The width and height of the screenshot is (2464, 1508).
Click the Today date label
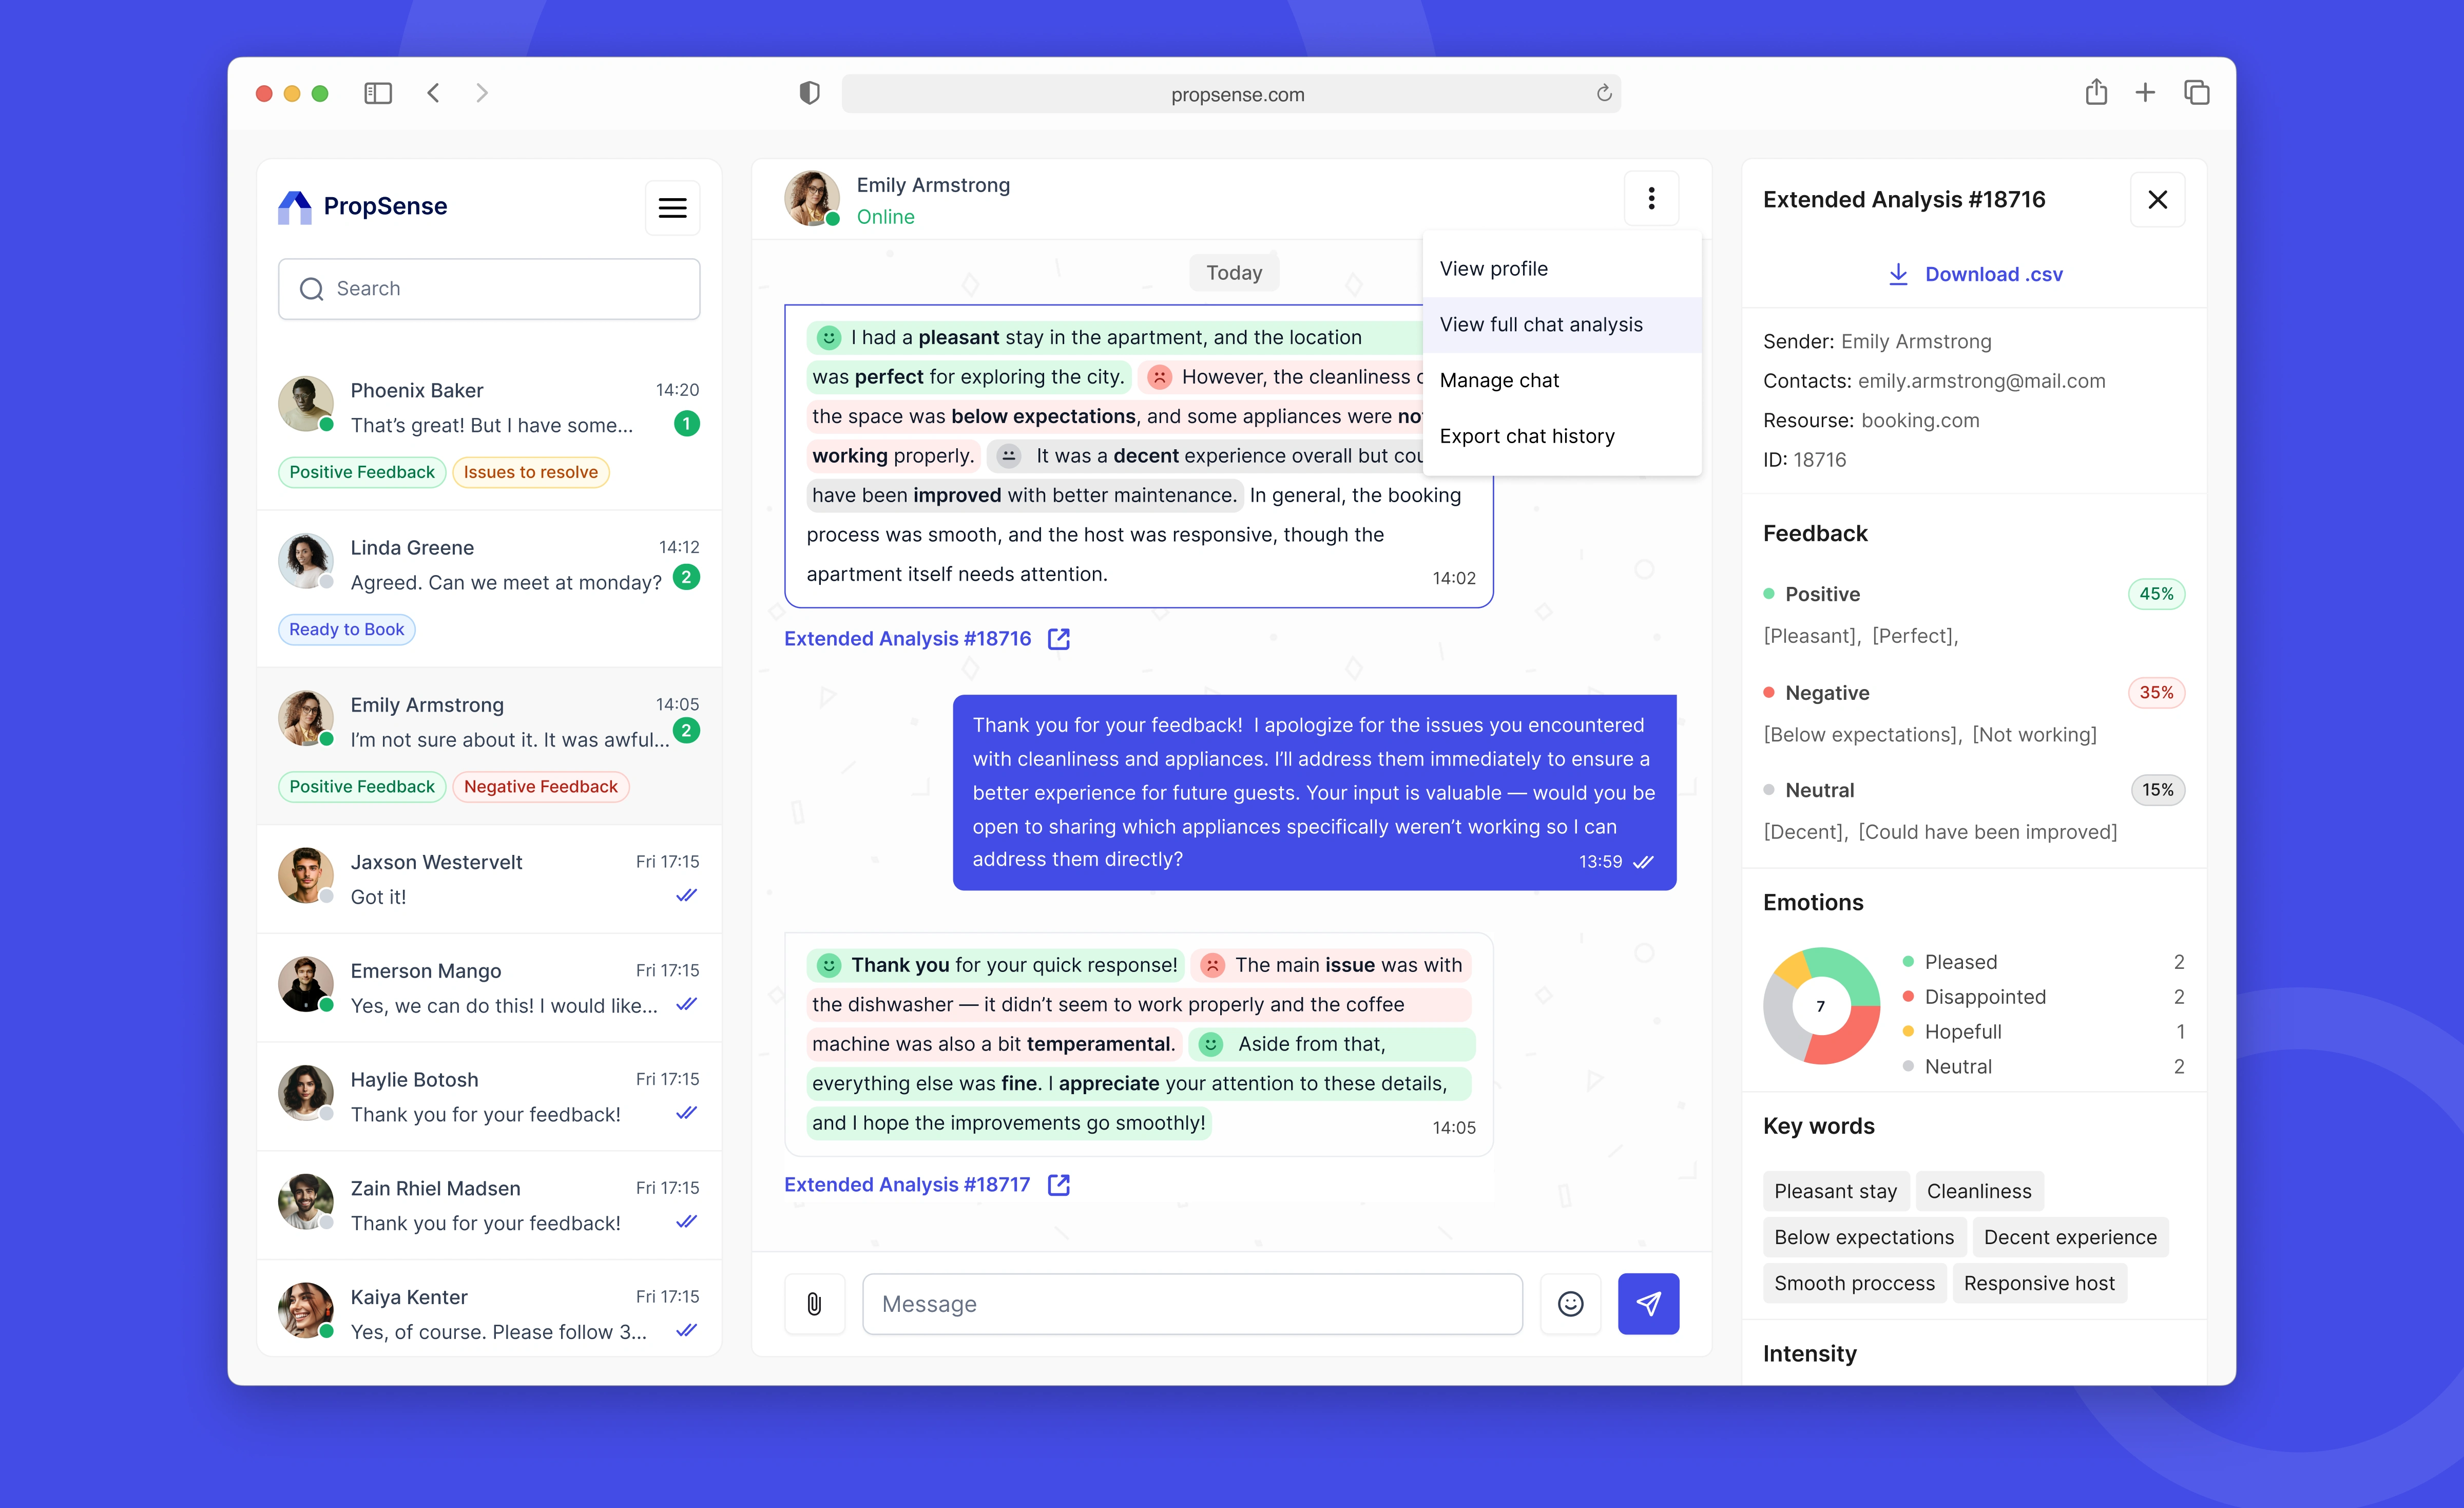coord(1234,273)
